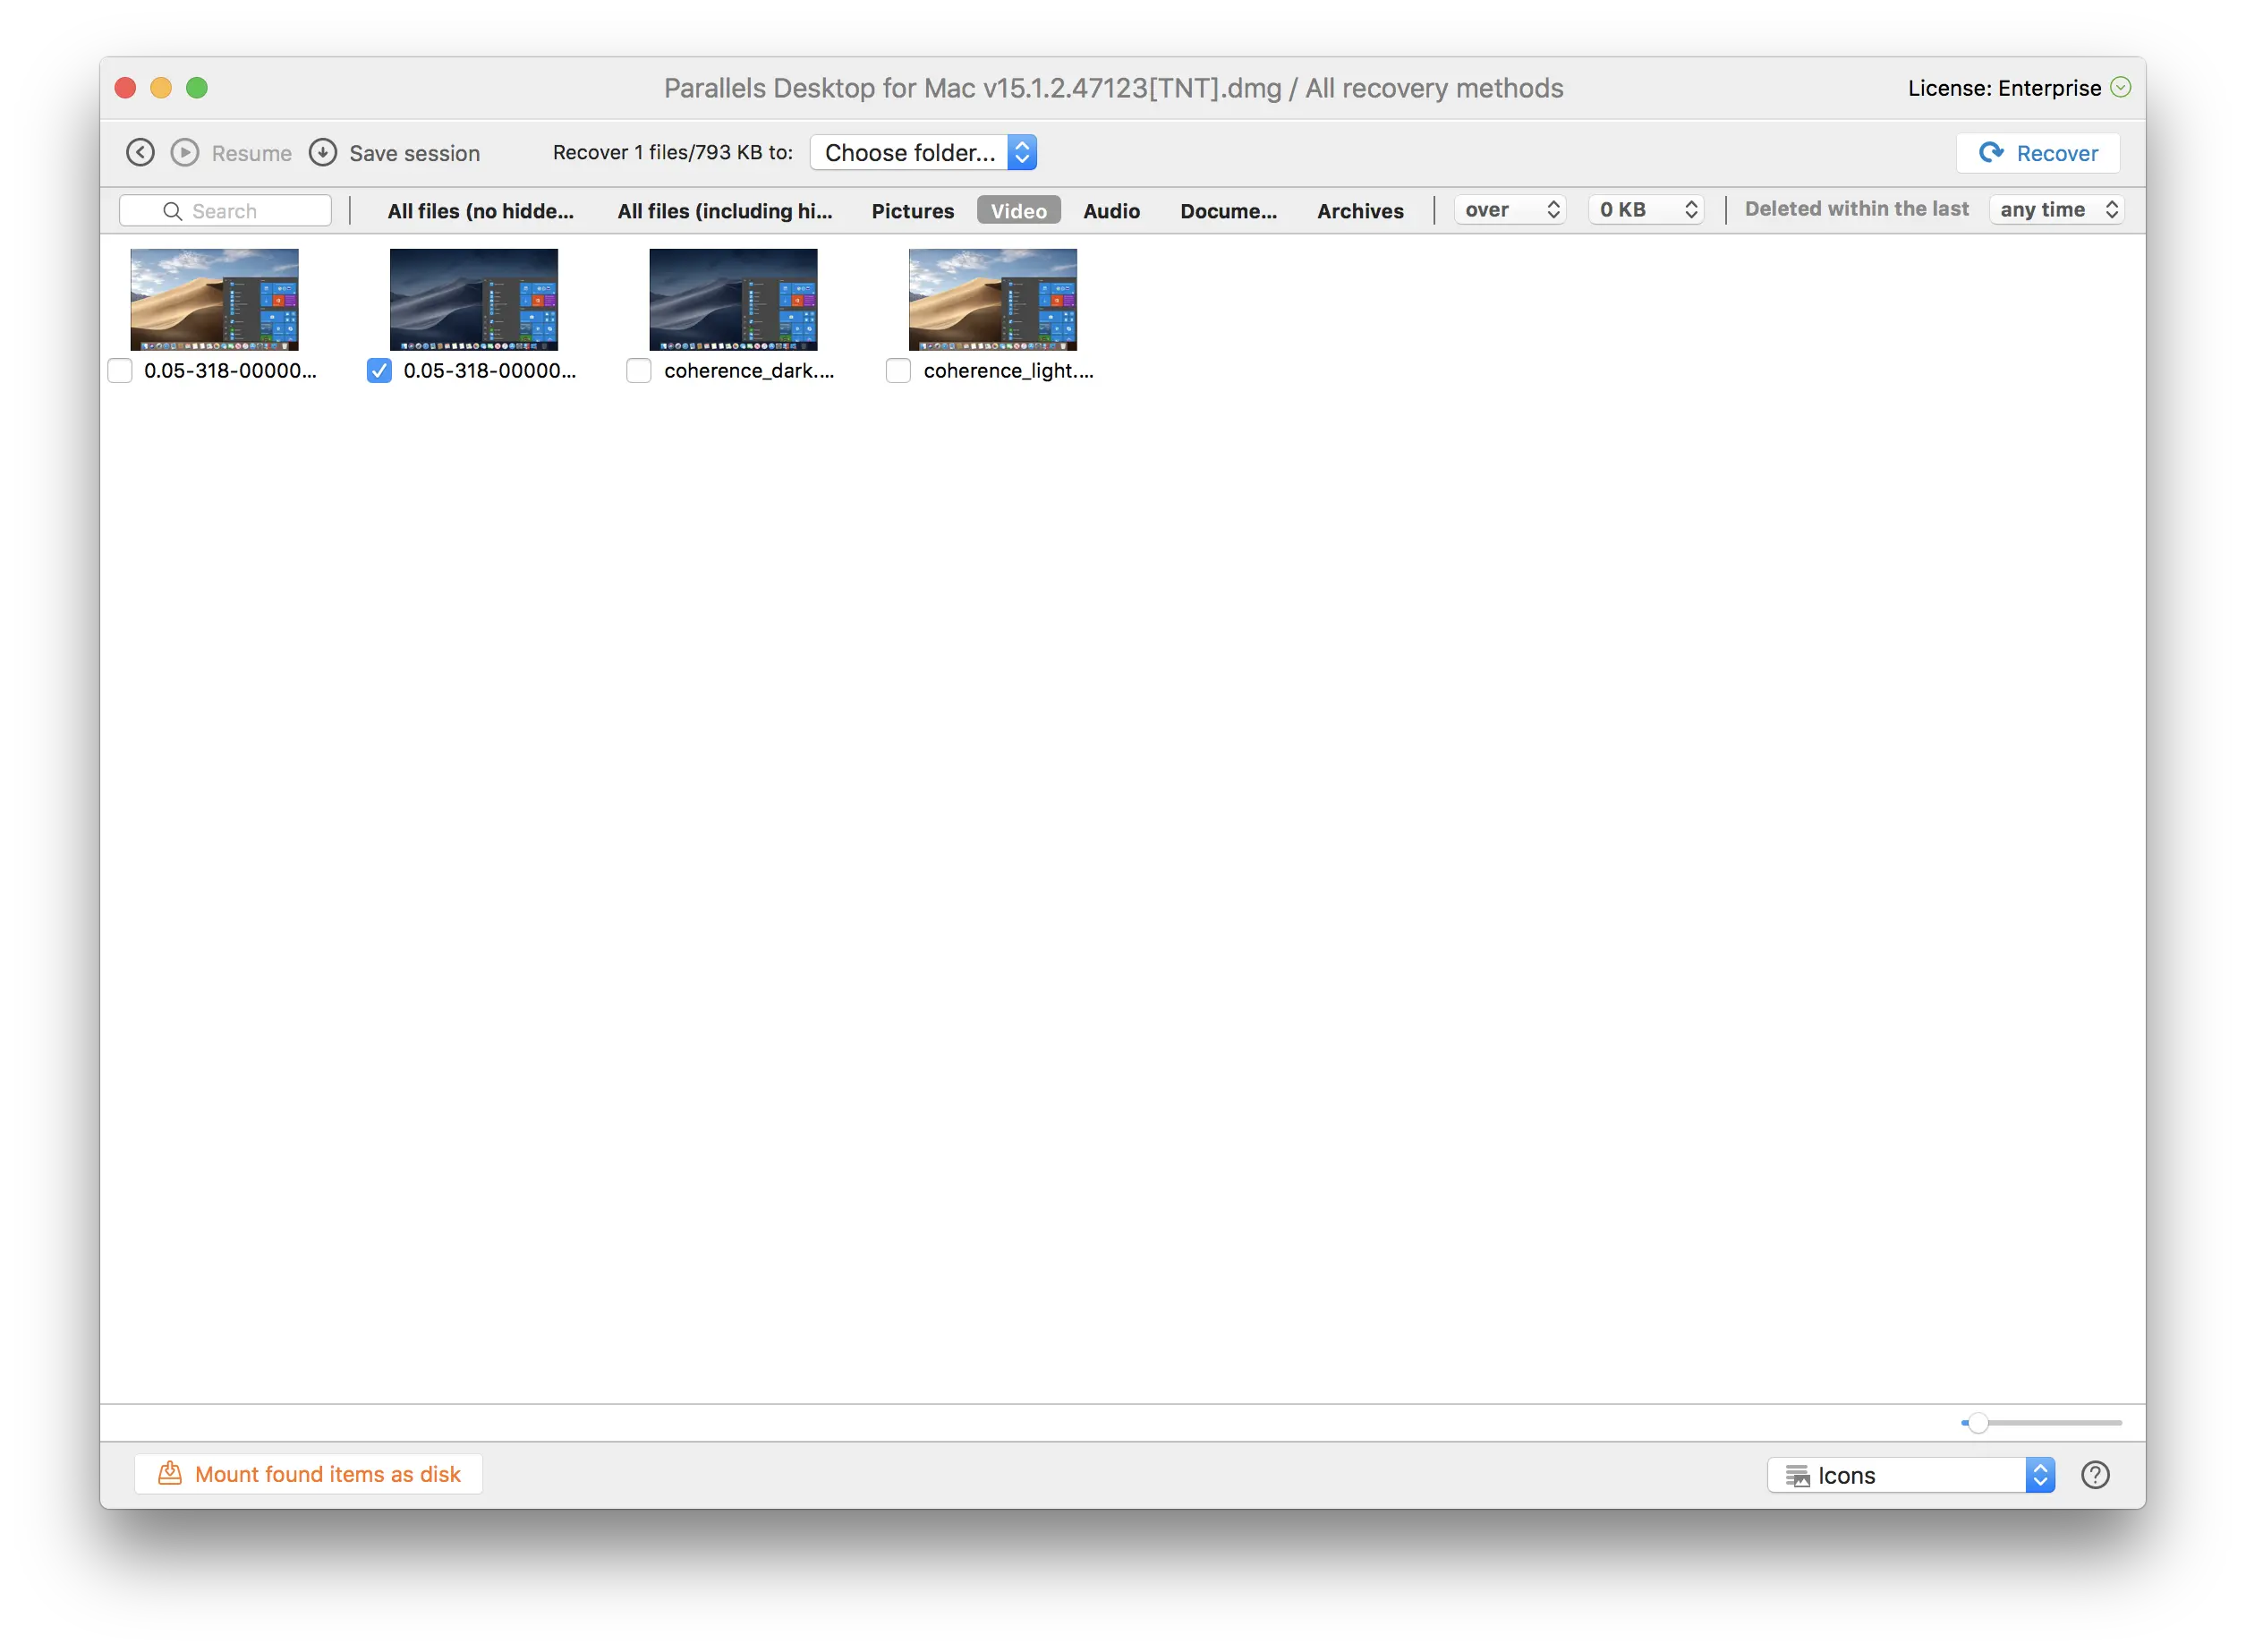Screen dimensions: 2246x1652
Task: Tick the coherence_dark file checkbox
Action: 639,371
